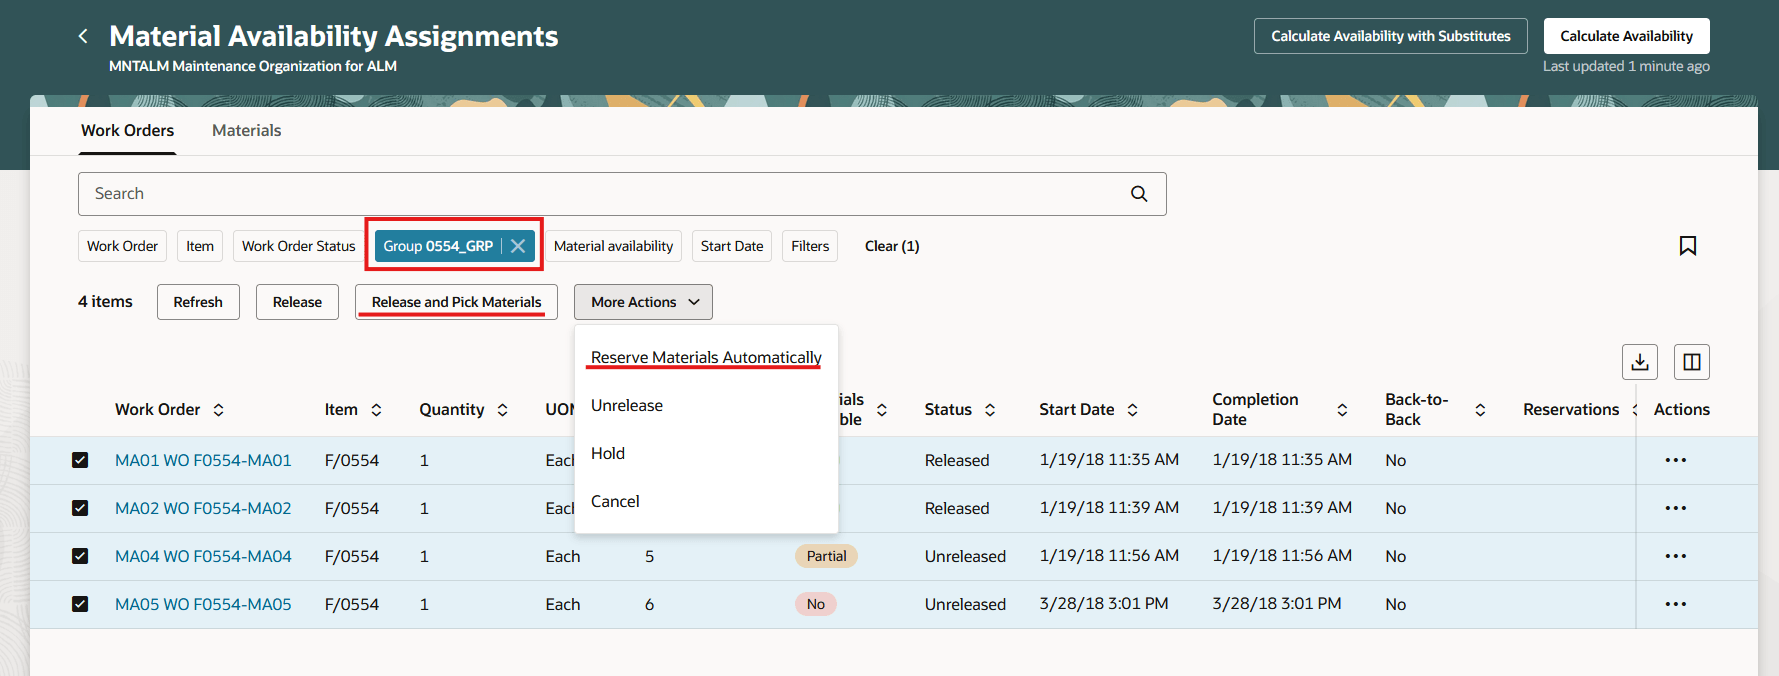Viewport: 1779px width, 676px height.
Task: Open work order MA04 WO F0554-MA04
Action: tap(203, 556)
